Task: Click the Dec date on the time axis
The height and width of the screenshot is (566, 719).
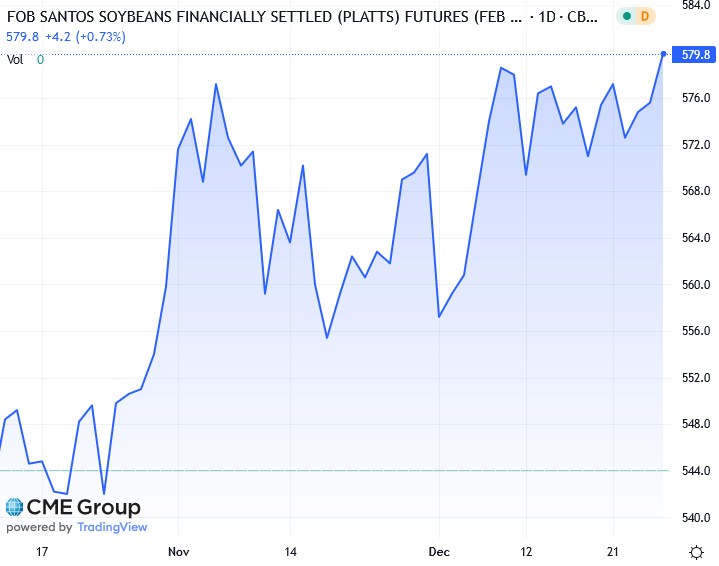Action: click(439, 552)
